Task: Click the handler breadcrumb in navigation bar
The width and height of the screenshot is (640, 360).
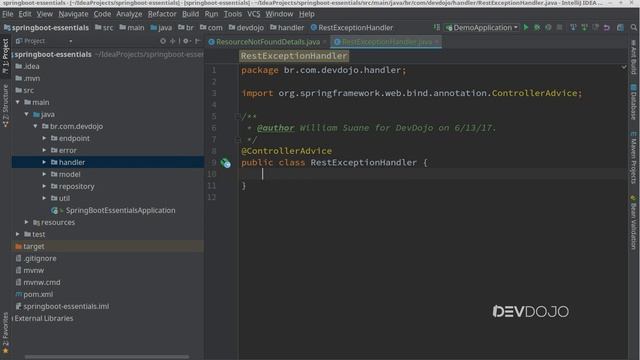Action: tap(287, 28)
